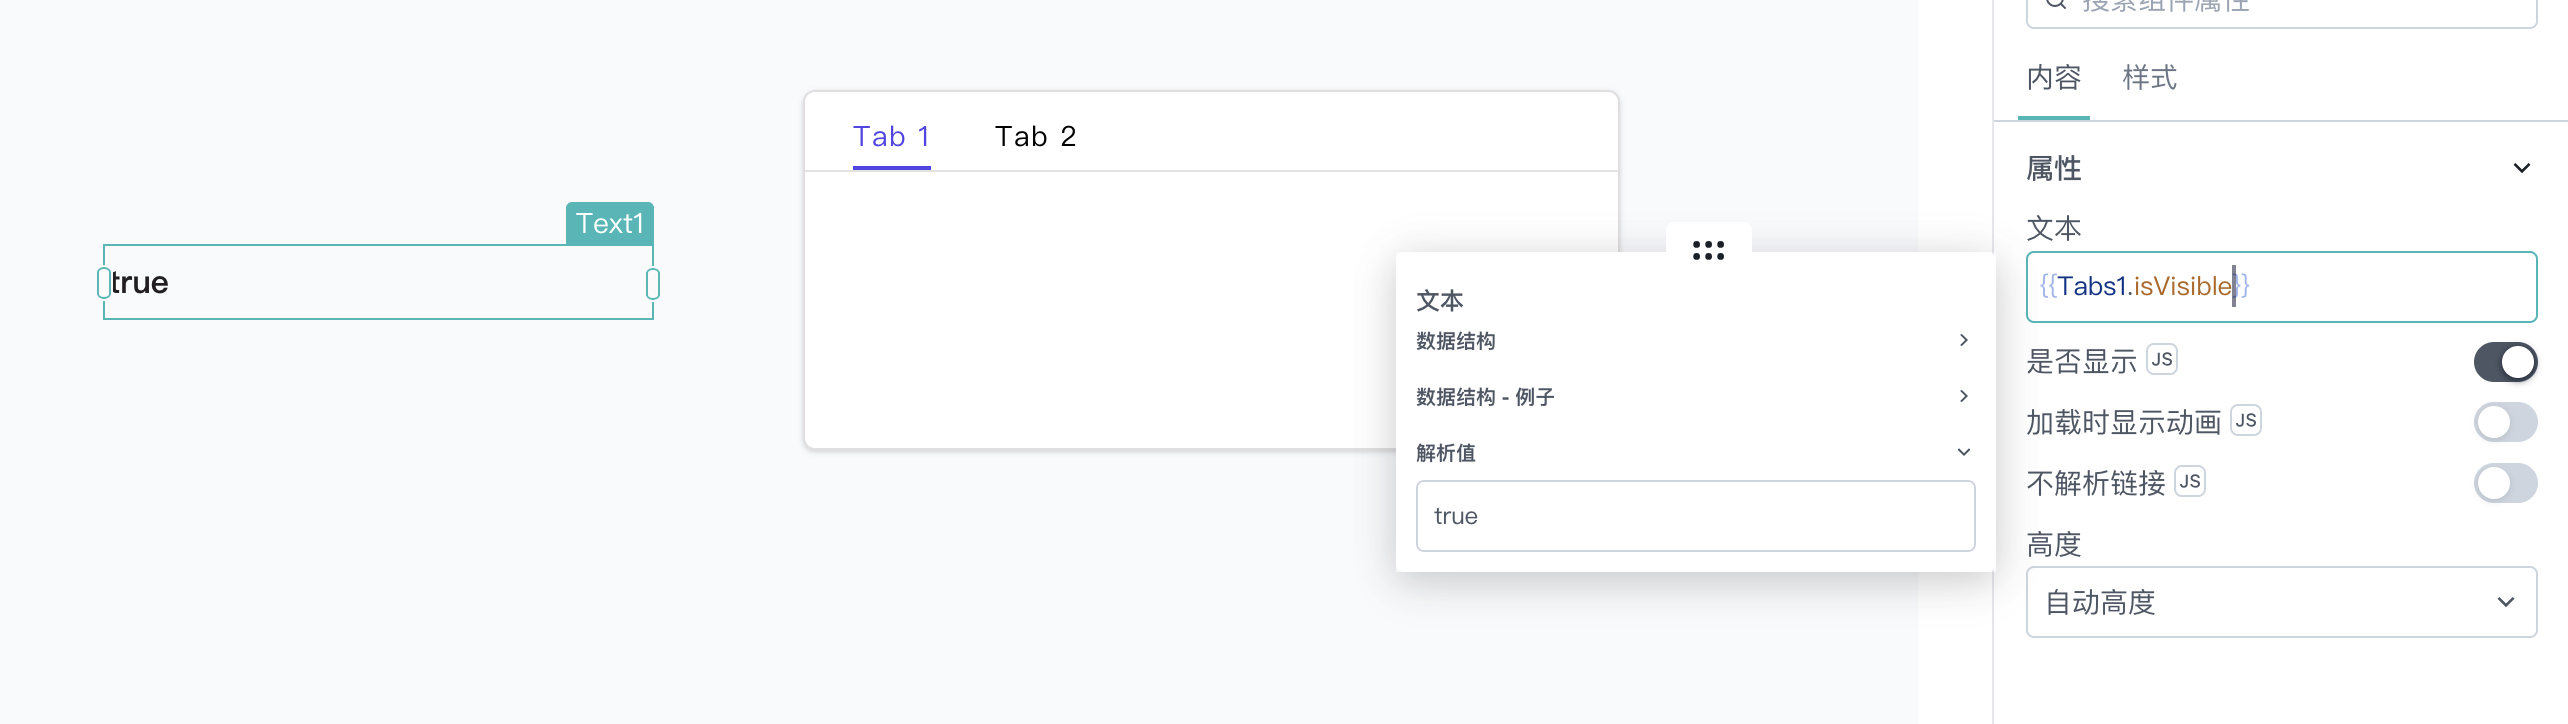The width and height of the screenshot is (2568, 724).
Task: Collapse the 属性 section chevron
Action: click(2521, 168)
